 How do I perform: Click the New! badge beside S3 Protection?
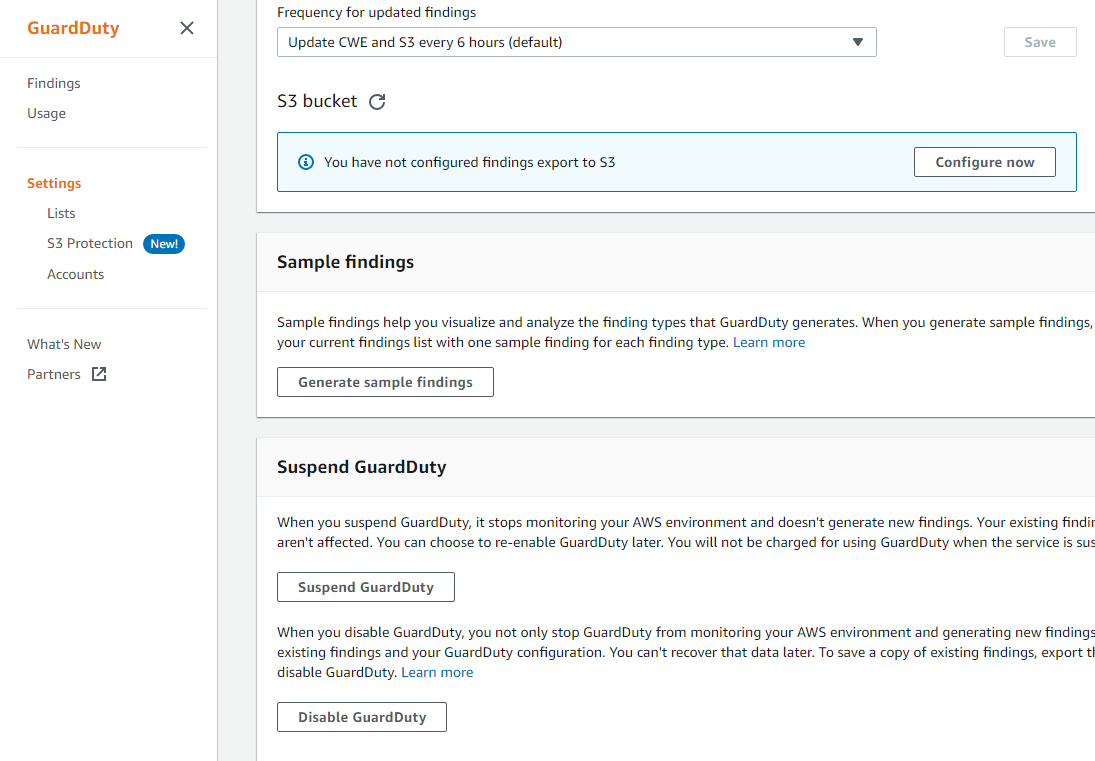(164, 244)
